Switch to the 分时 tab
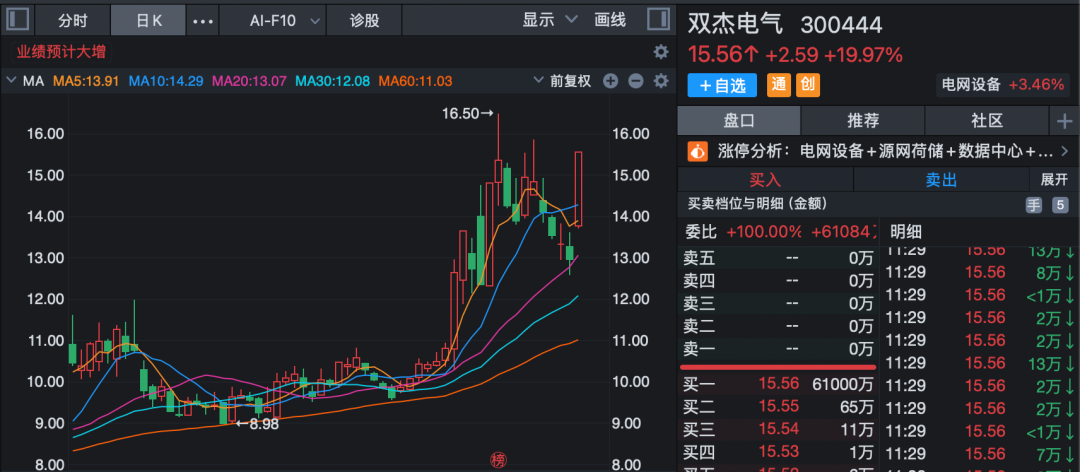This screenshot has width=1080, height=472. coord(72,20)
